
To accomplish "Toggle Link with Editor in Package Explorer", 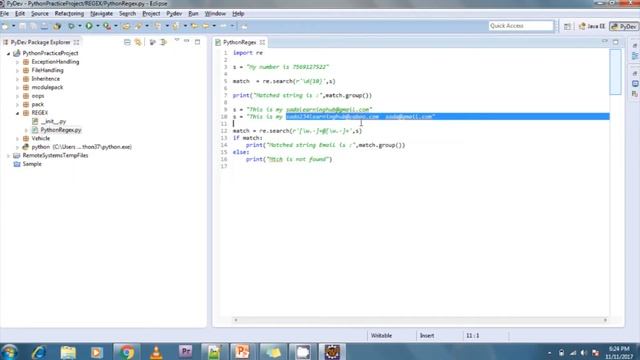I will [138, 42].
